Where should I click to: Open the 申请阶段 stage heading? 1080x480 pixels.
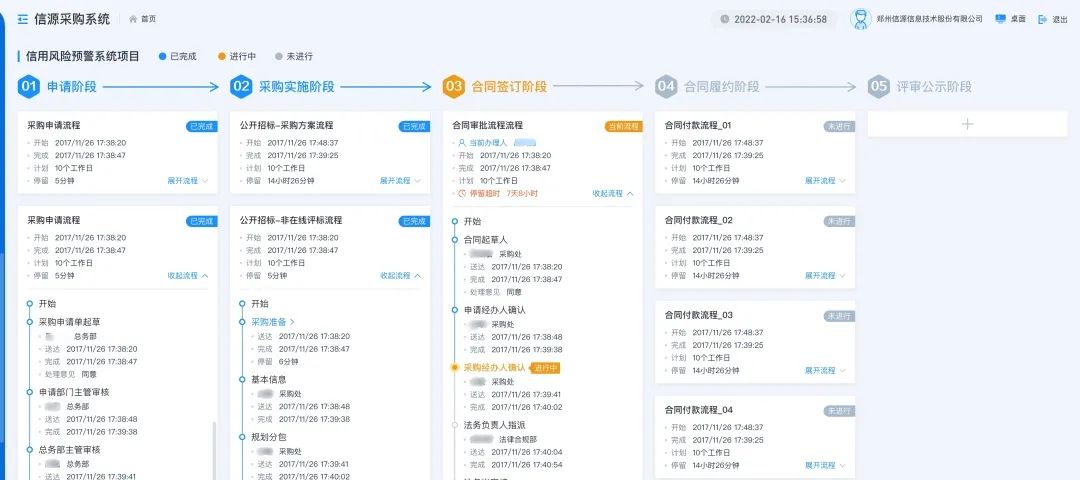point(72,87)
